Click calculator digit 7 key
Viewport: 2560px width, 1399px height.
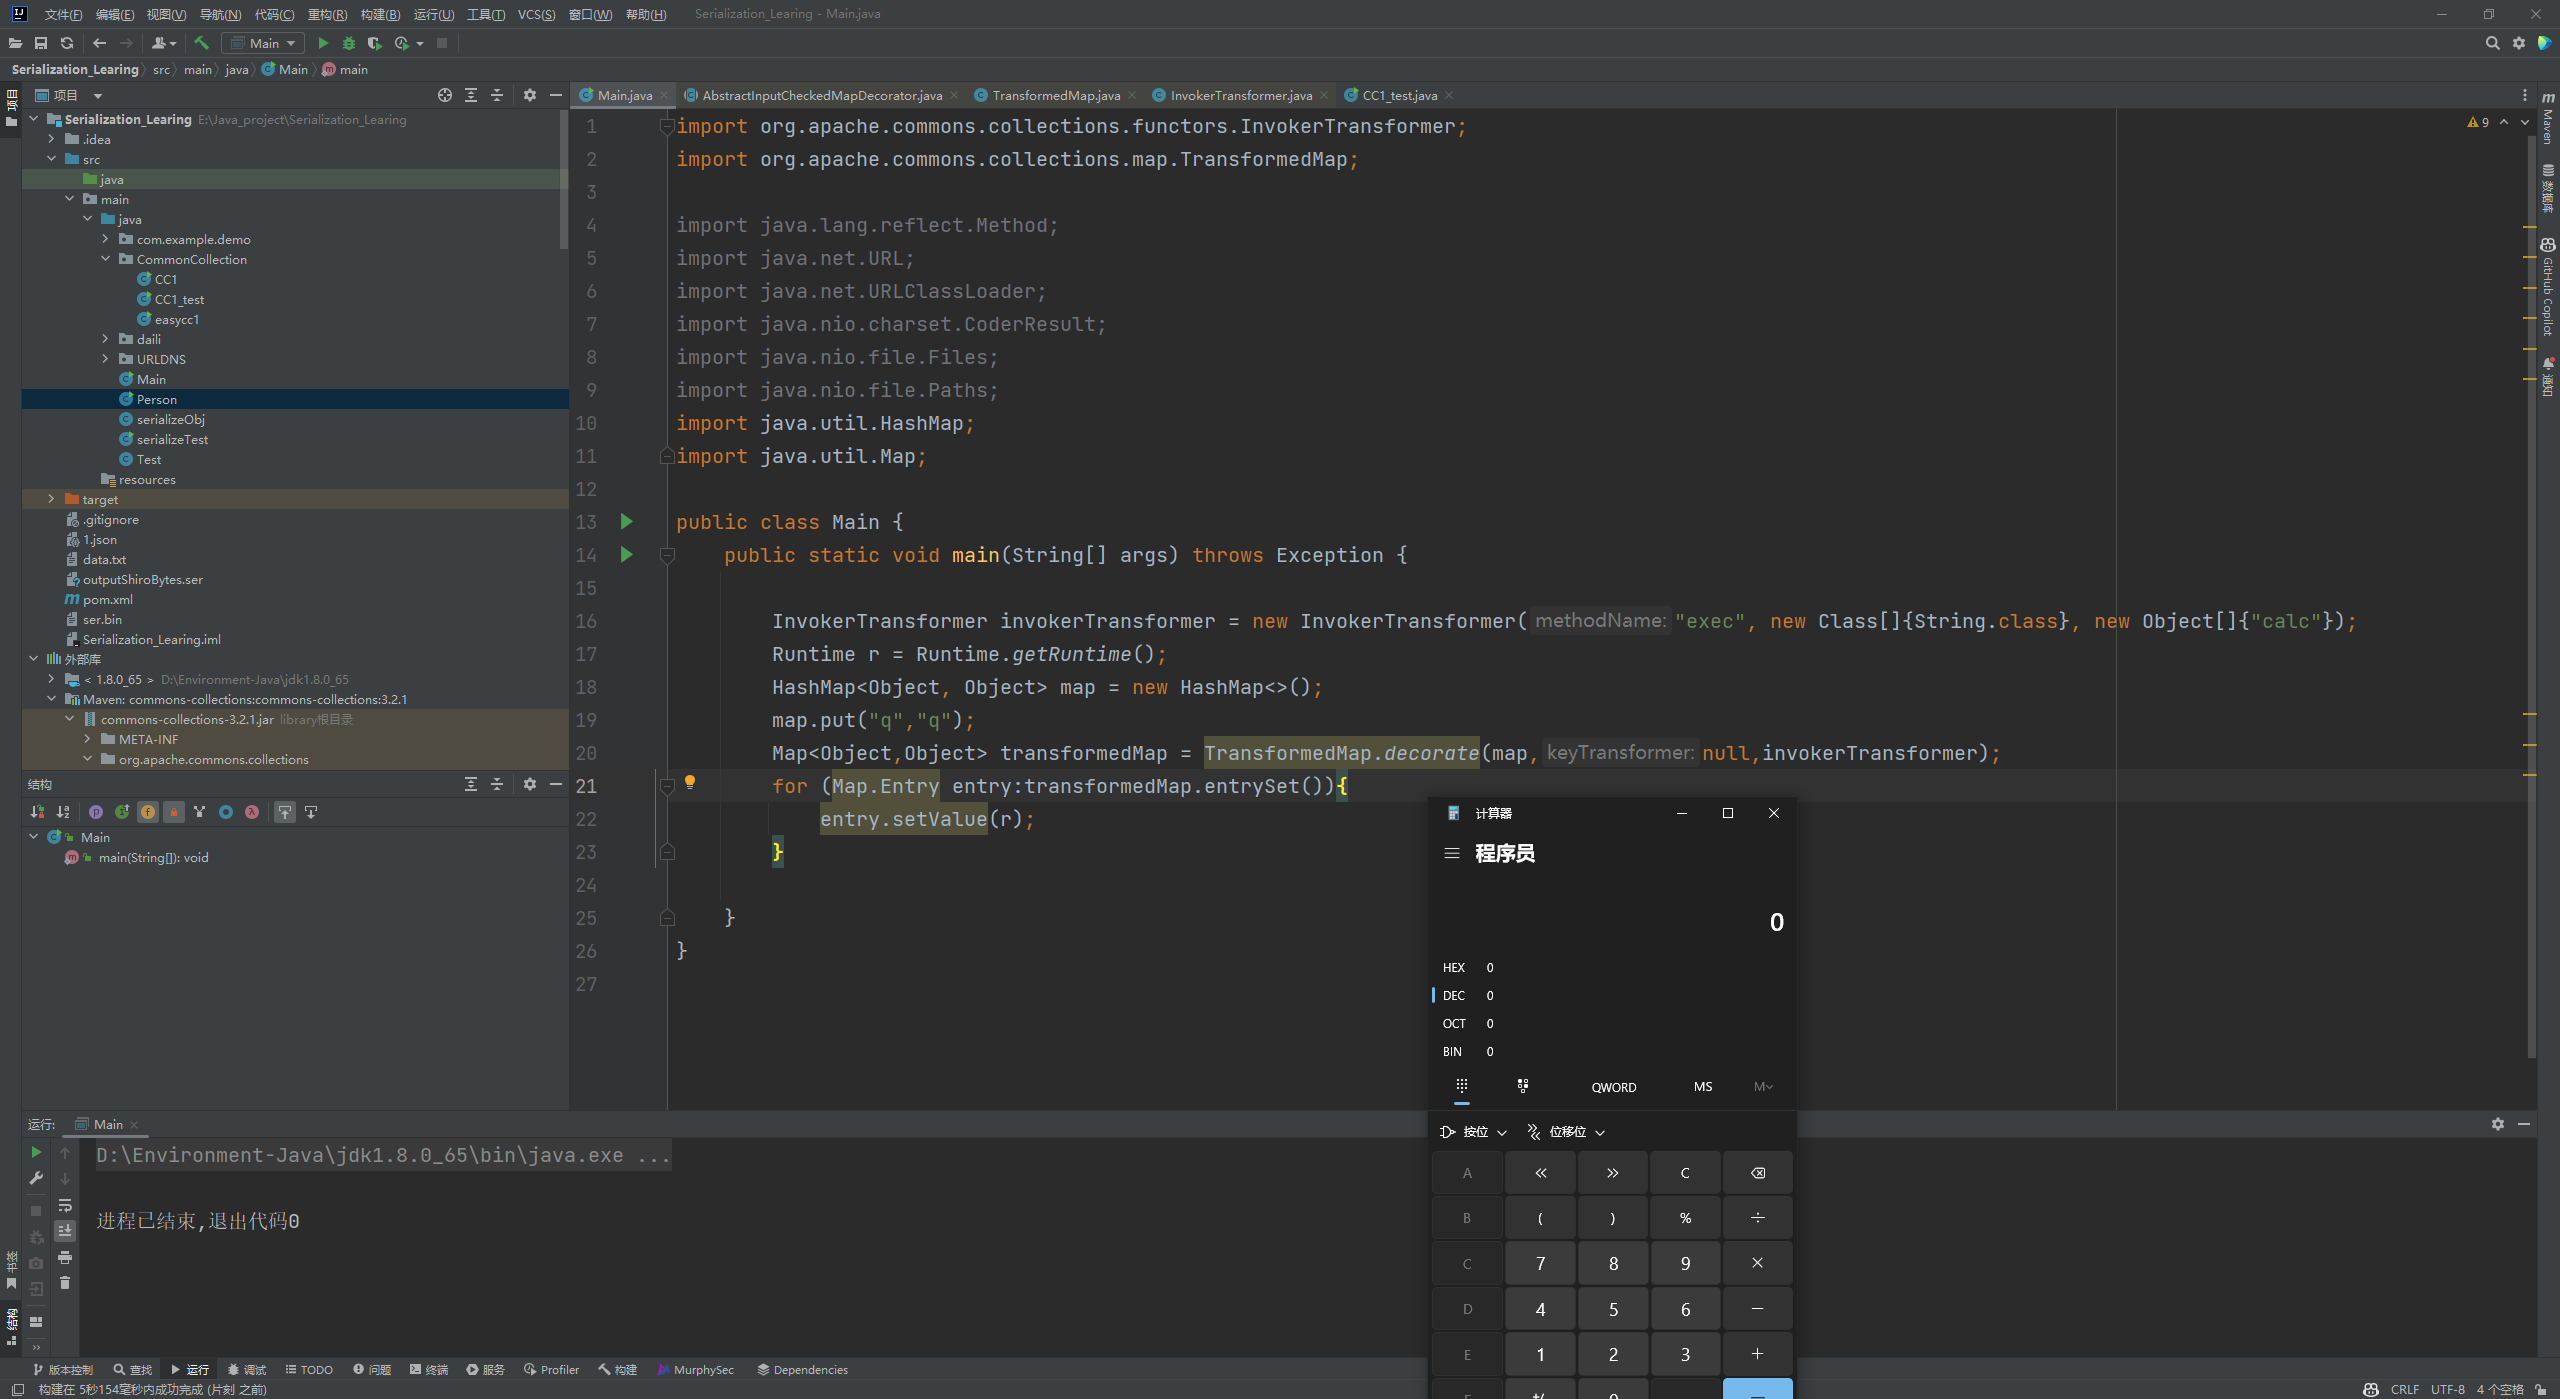(x=1540, y=1264)
